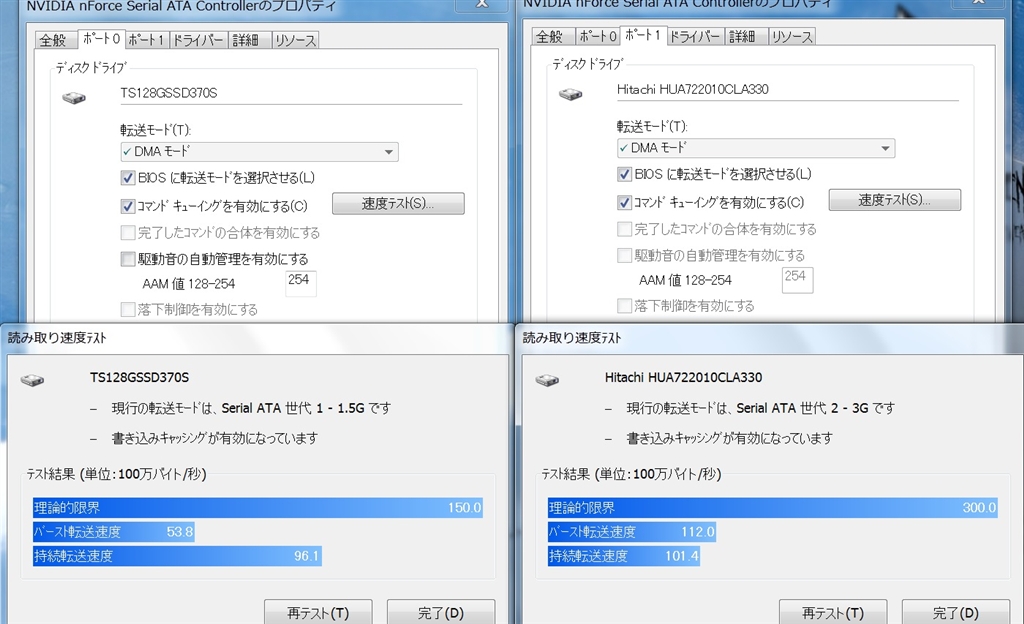Select ポート1 tab in right window
Screen dimensions: 1024x624
click(643, 35)
